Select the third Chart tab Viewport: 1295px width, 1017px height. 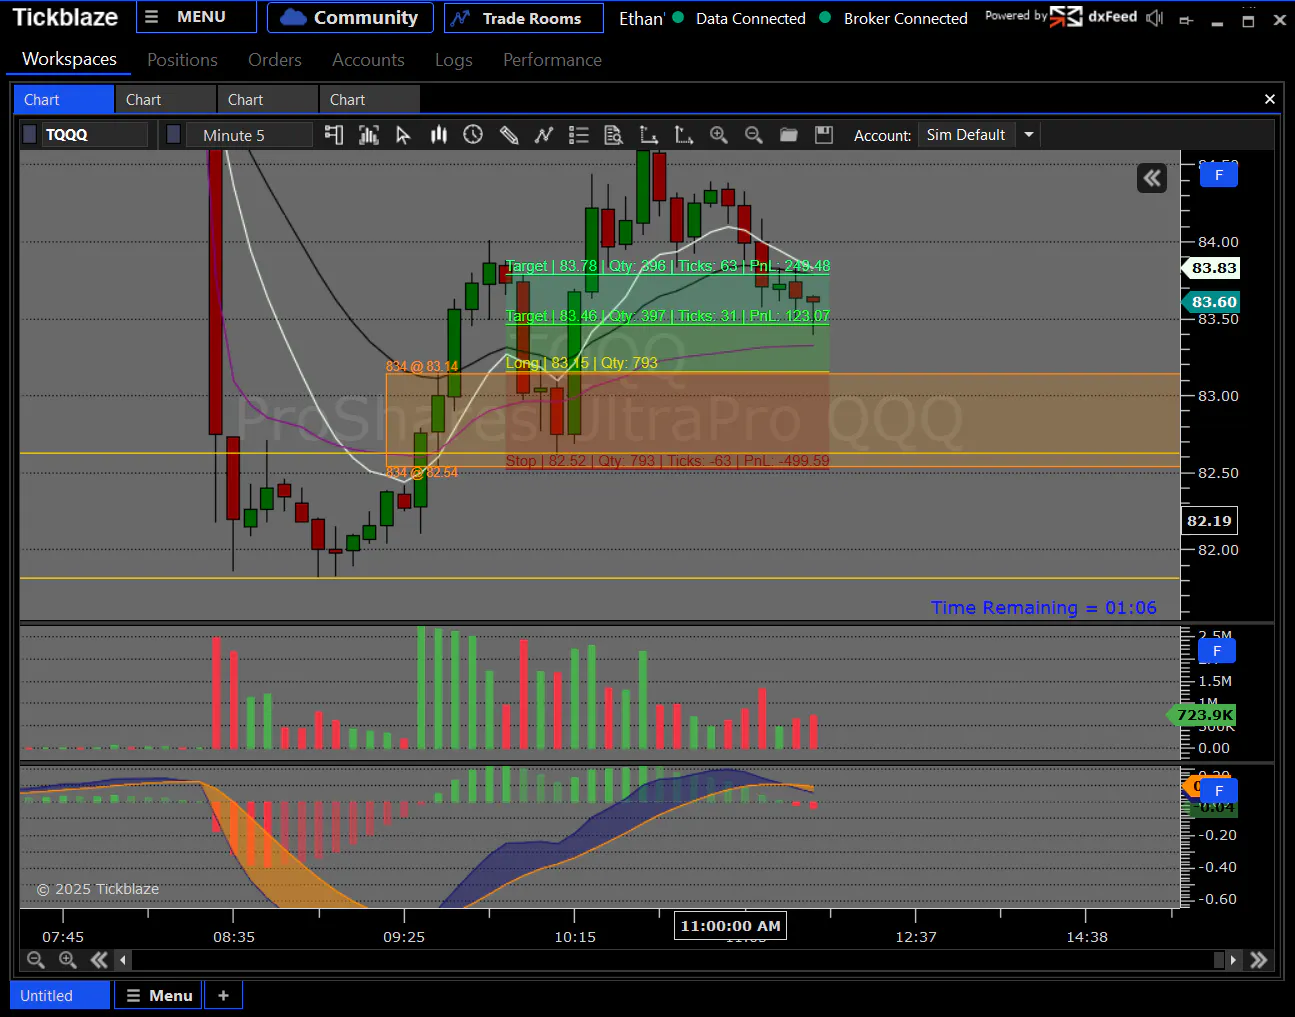pyautogui.click(x=268, y=100)
